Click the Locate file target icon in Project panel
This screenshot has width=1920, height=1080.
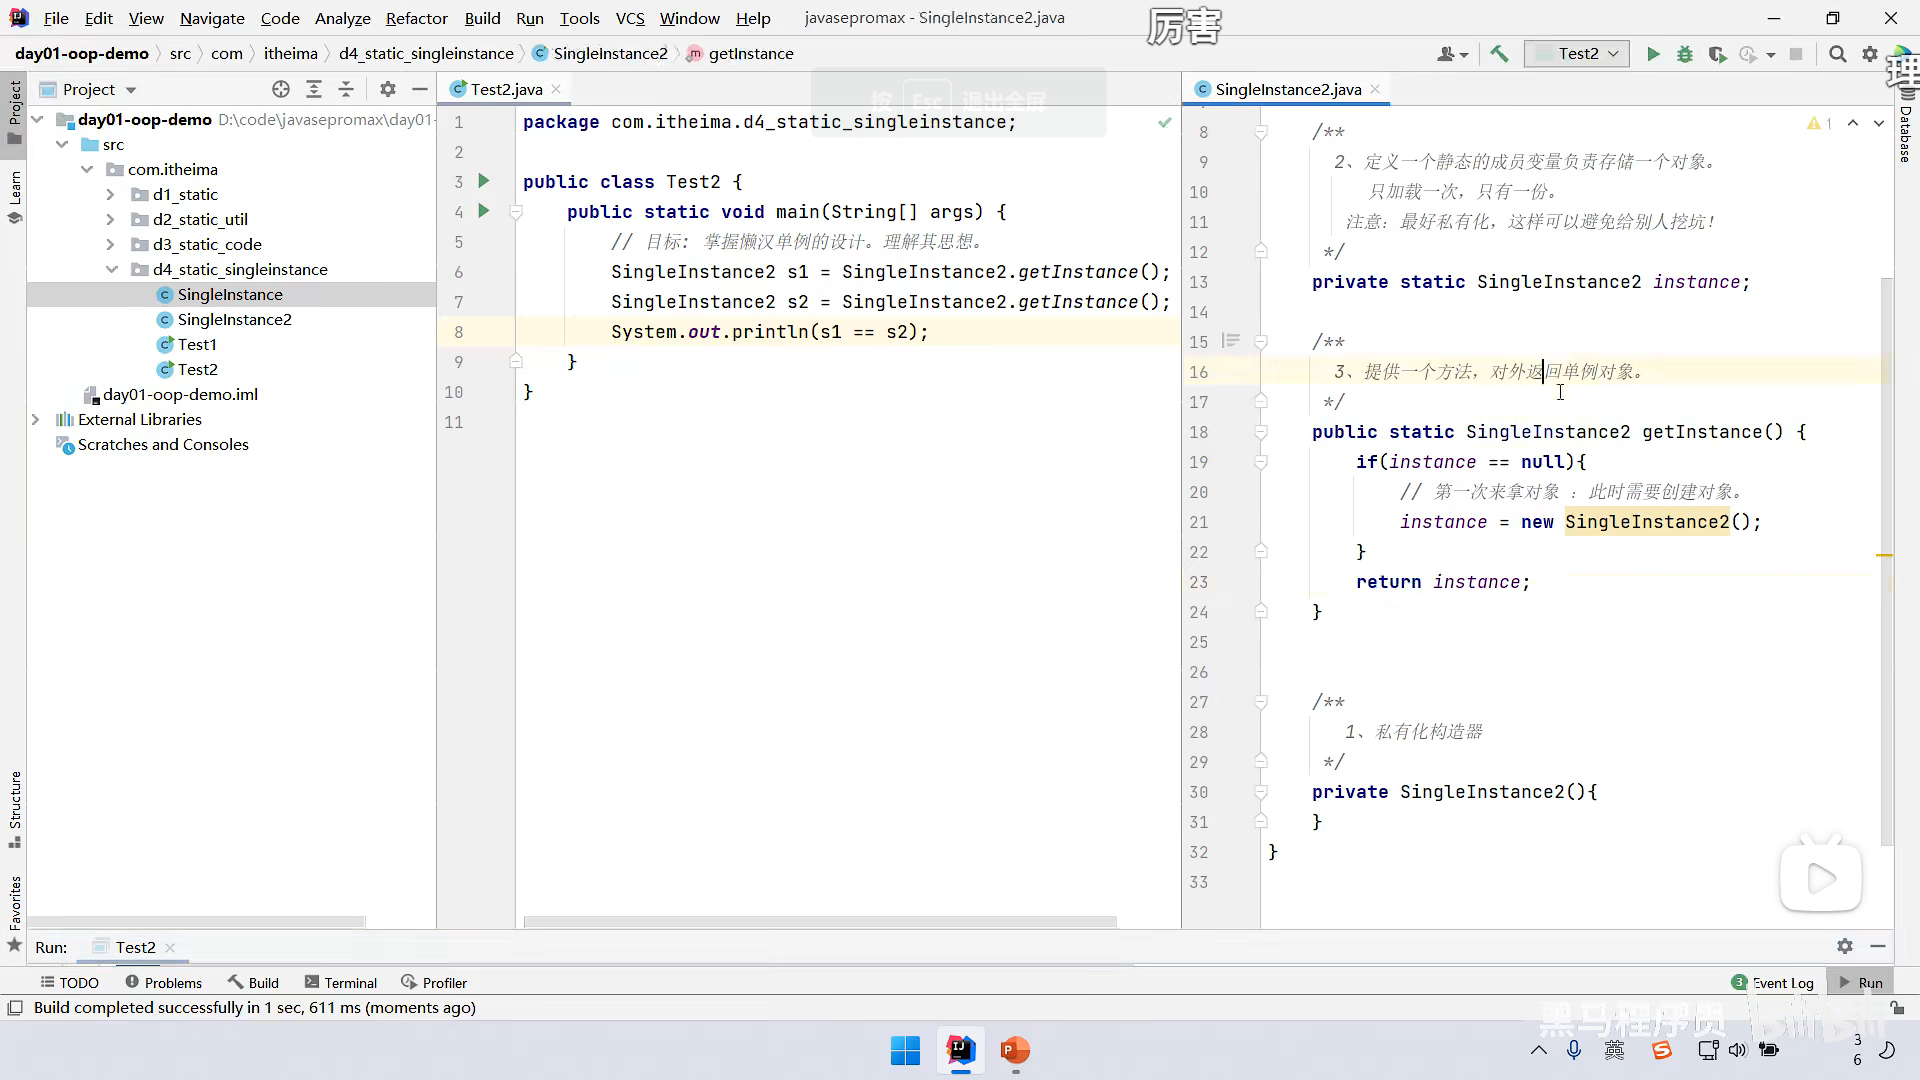coord(281,89)
